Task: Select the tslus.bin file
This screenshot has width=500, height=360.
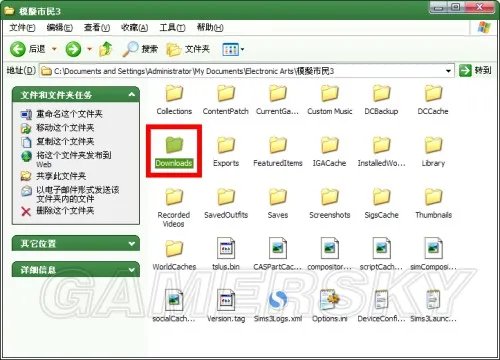Action: pyautogui.click(x=226, y=254)
